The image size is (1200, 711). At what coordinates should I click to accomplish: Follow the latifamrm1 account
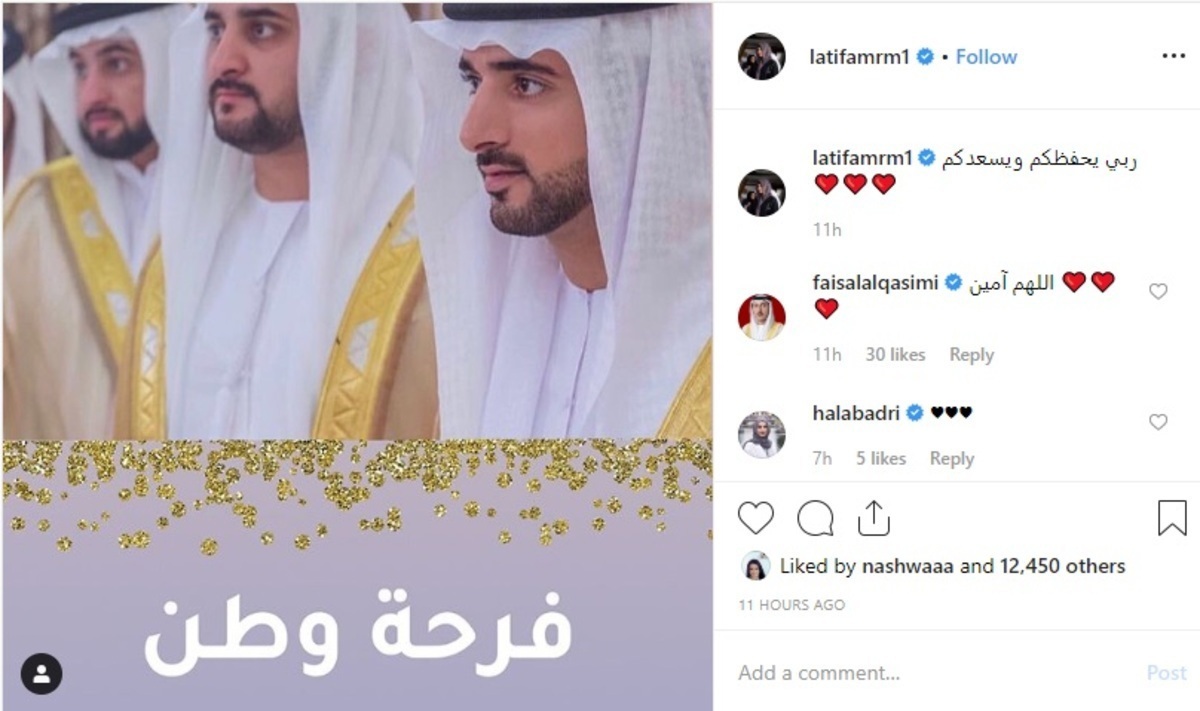click(986, 57)
